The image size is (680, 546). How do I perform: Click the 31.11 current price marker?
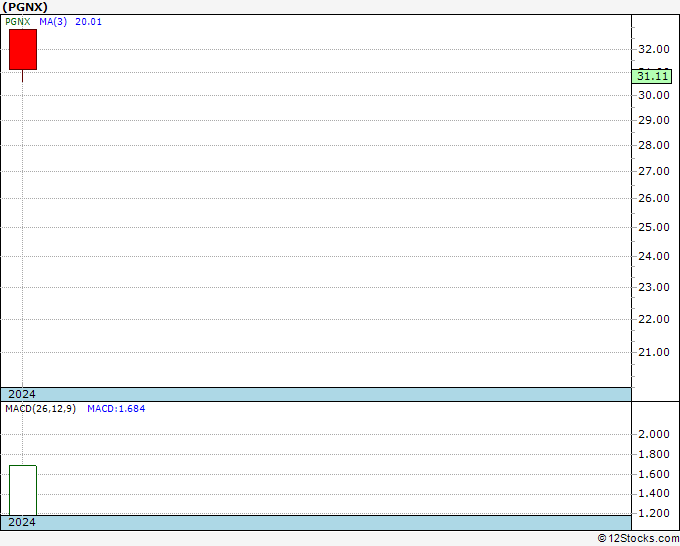pos(652,77)
